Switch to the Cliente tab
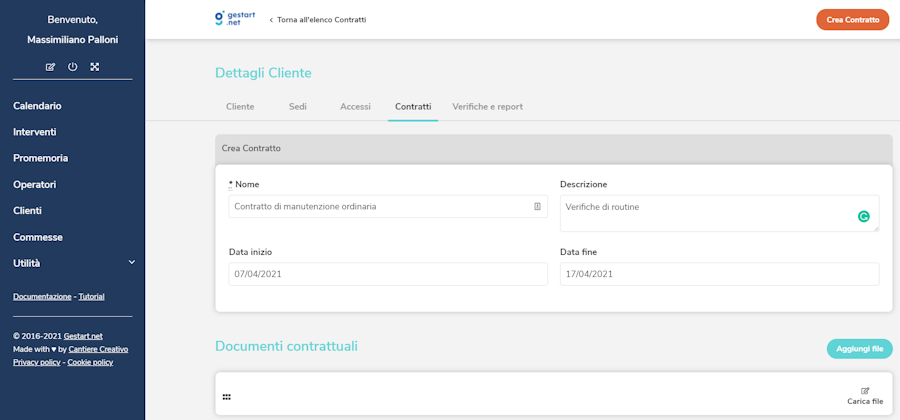Viewport: 900px width, 420px height. point(240,107)
